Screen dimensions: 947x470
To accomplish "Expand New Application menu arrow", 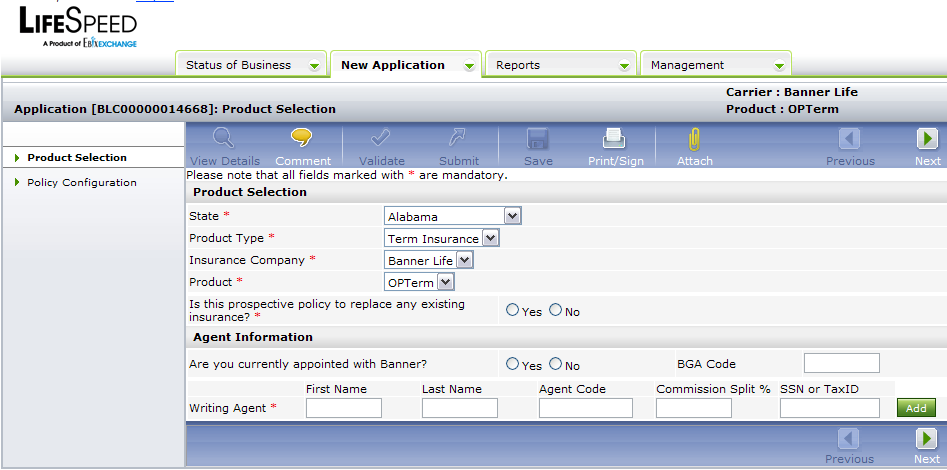I will pos(469,66).
